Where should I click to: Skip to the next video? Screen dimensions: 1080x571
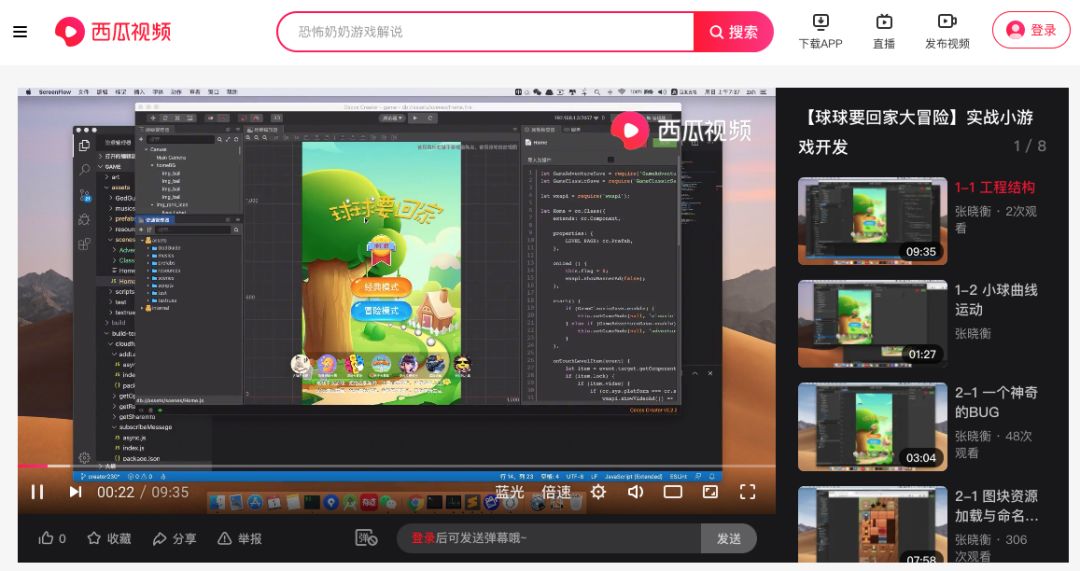tap(75, 492)
